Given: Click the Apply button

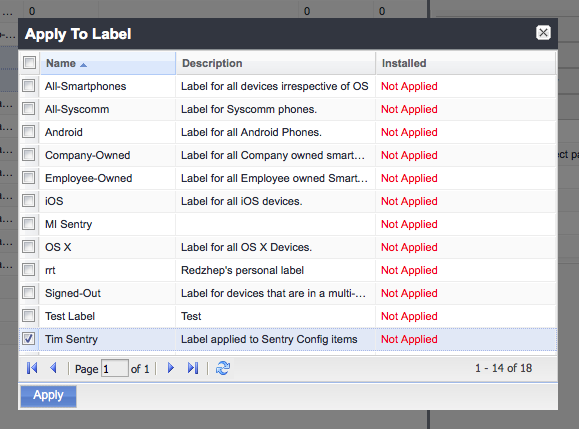Looking at the screenshot, I should [x=48, y=396].
